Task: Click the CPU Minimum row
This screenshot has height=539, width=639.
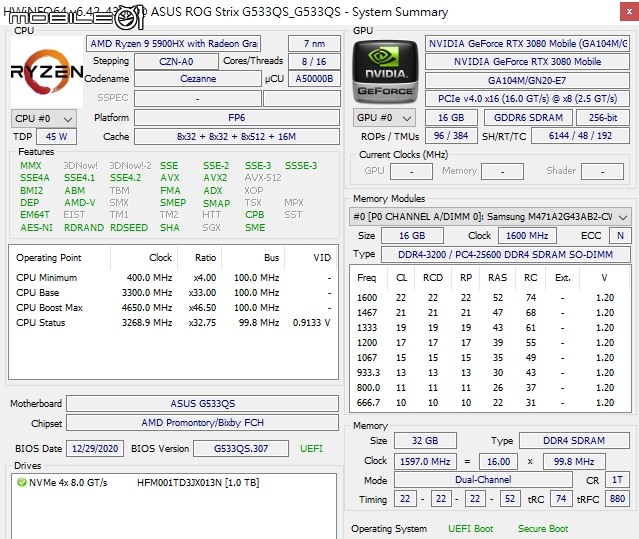Action: [173, 277]
